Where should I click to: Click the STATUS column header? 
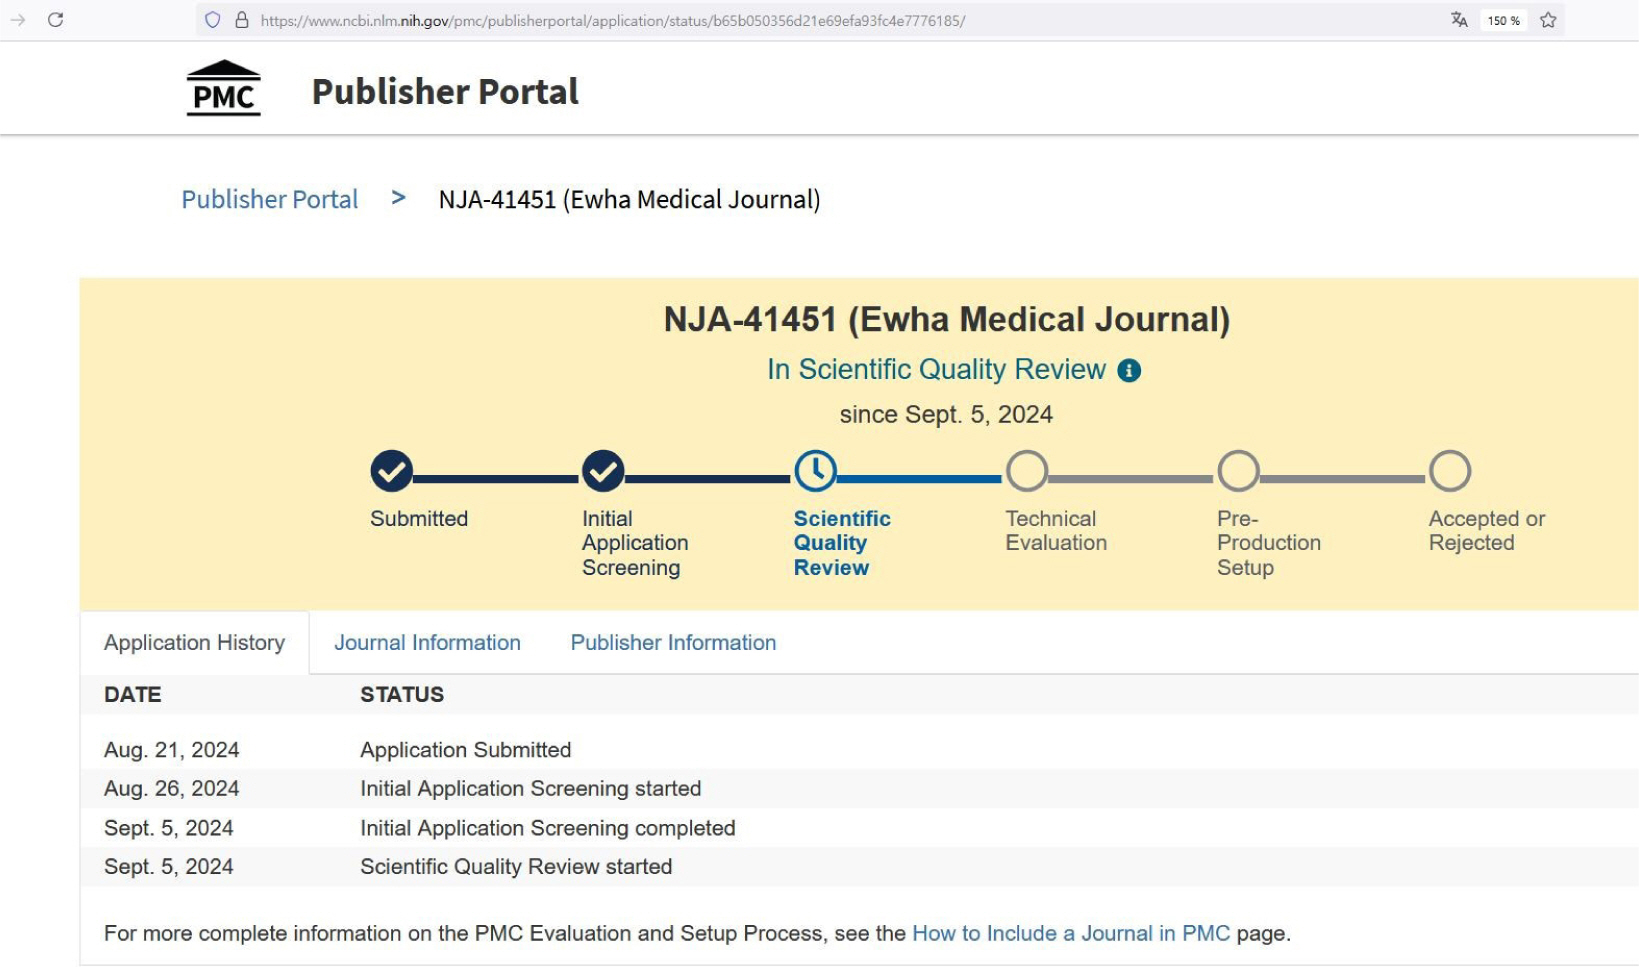click(402, 694)
